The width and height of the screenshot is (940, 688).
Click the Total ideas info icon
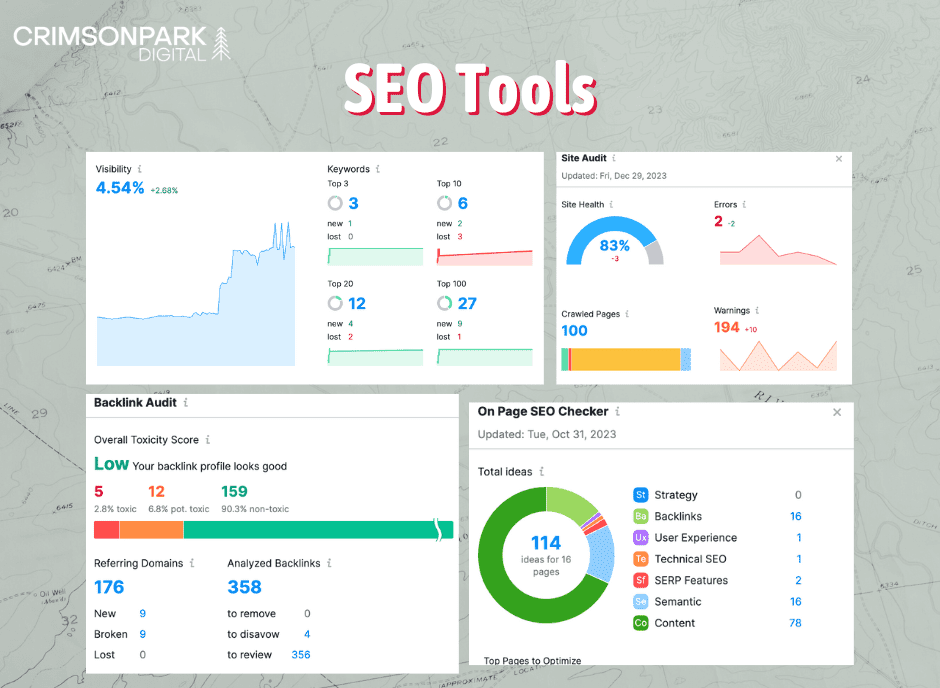[x=541, y=470]
